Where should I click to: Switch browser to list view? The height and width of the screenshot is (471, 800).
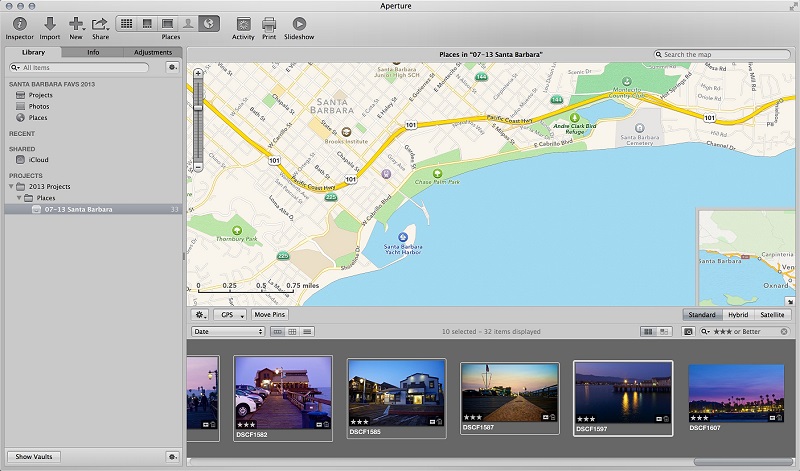pos(307,332)
